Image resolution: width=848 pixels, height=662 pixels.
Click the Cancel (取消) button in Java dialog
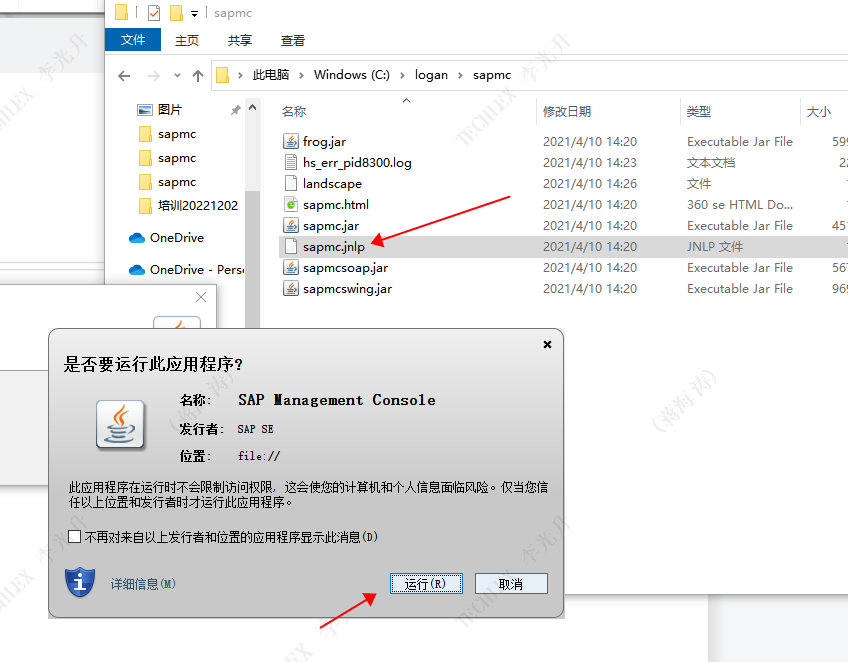point(511,584)
